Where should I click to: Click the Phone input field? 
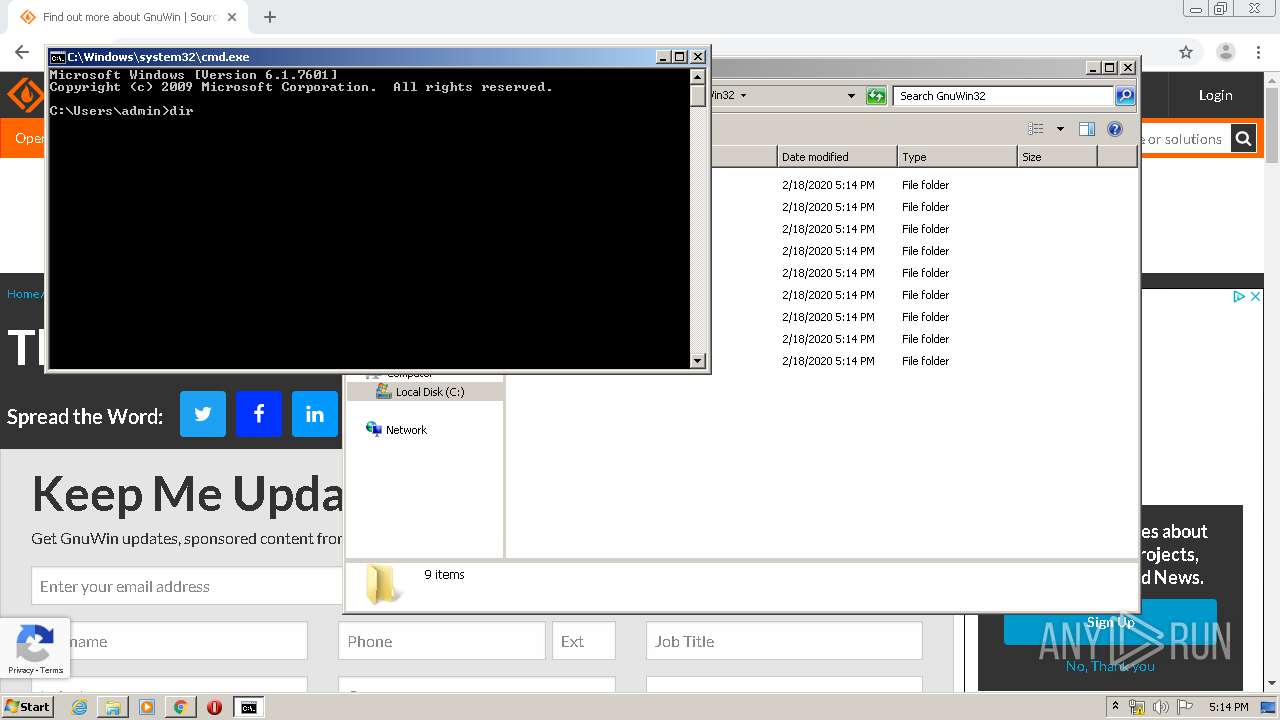pyautogui.click(x=442, y=641)
